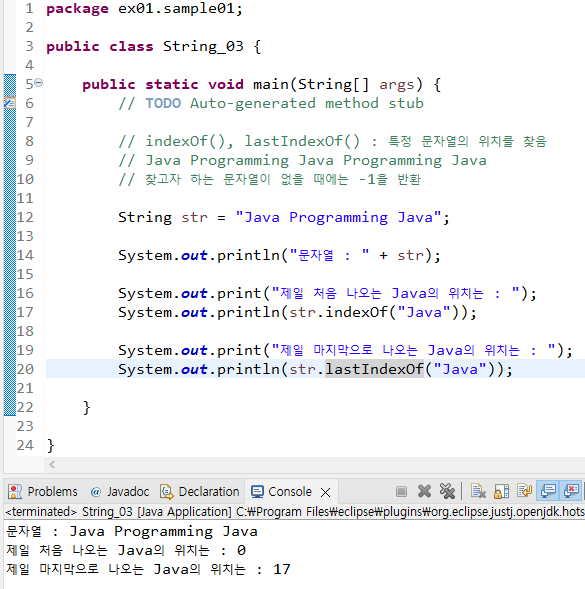Click the Javadoc @ icon
This screenshot has height=589, width=585.
tap(96, 492)
